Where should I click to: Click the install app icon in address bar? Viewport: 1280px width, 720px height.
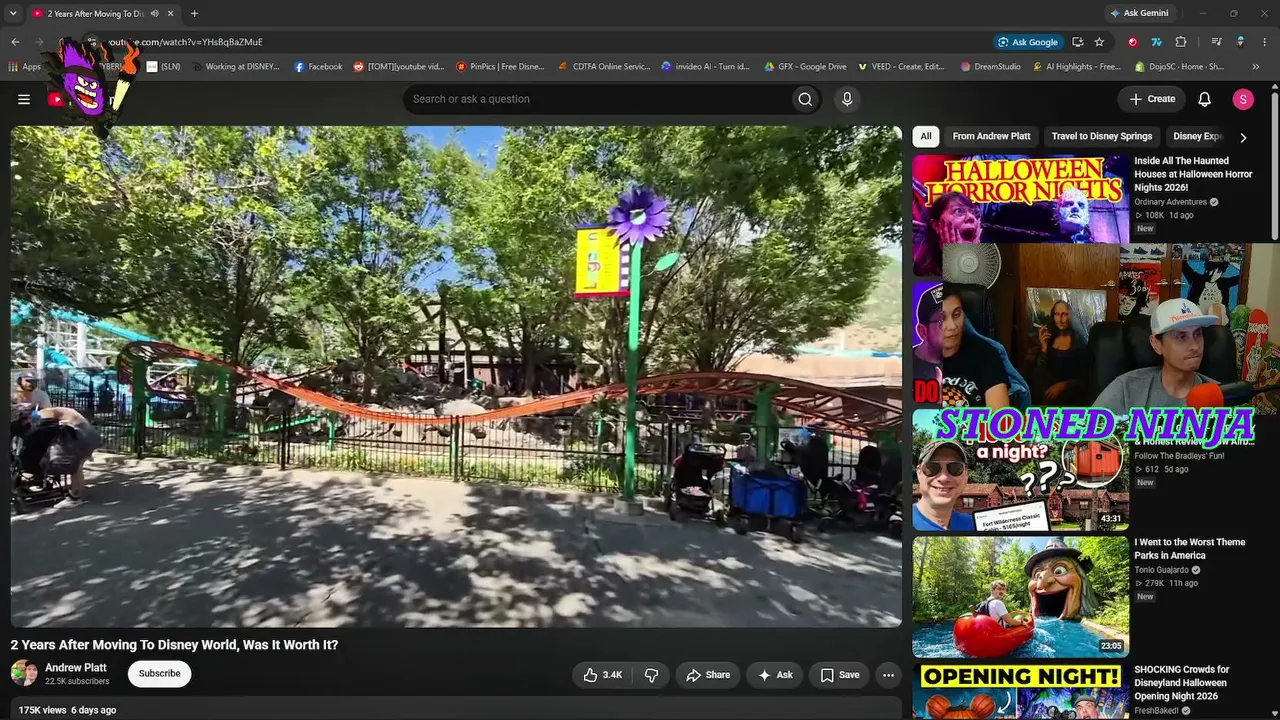point(1077,42)
